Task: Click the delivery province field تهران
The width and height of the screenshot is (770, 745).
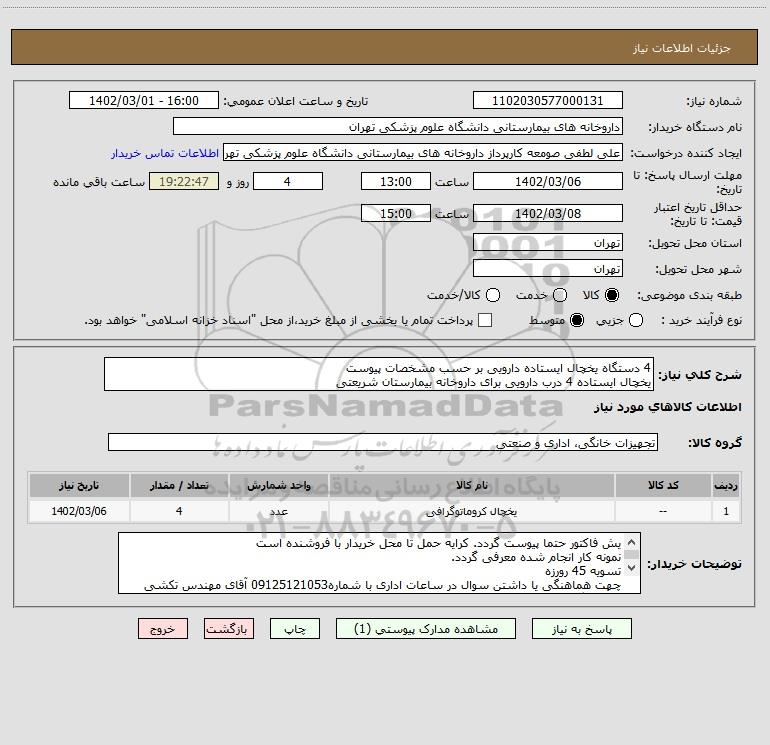Action: [x=548, y=243]
